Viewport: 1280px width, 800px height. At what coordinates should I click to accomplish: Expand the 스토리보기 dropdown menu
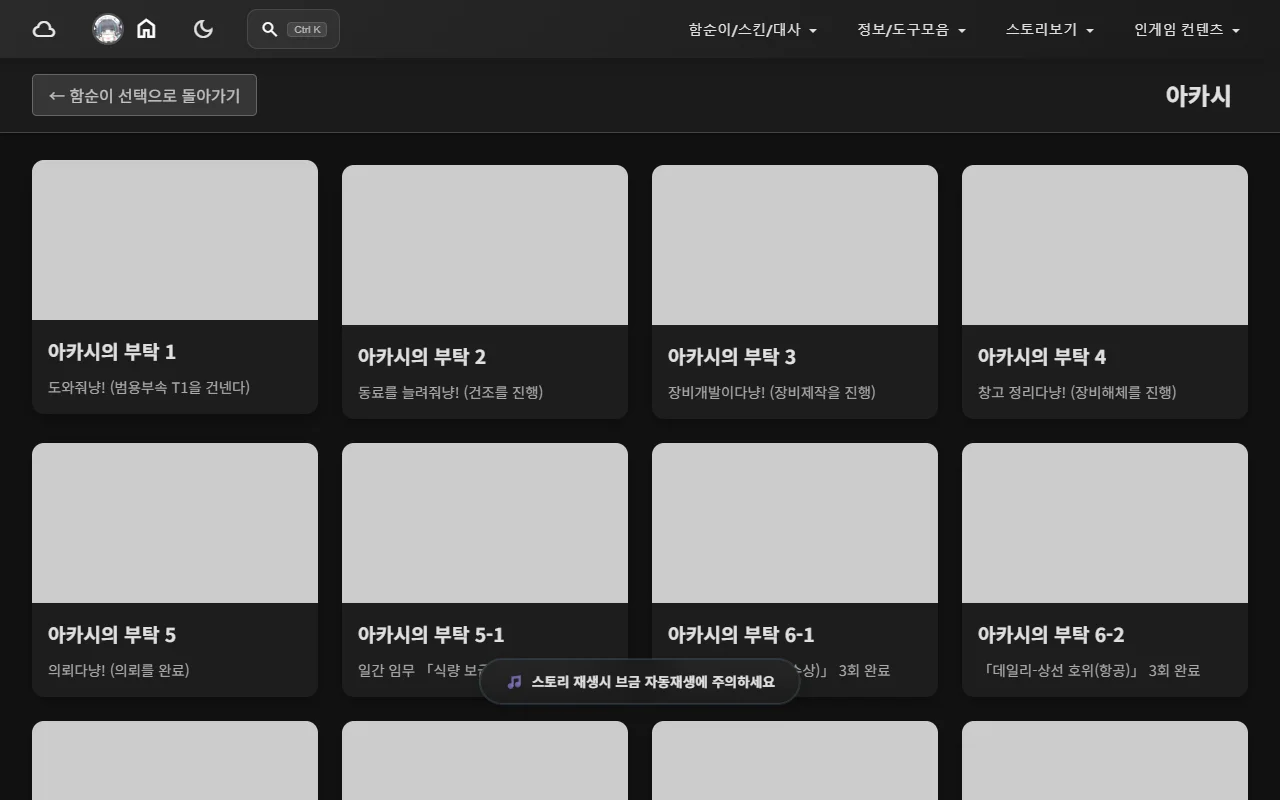click(1050, 30)
